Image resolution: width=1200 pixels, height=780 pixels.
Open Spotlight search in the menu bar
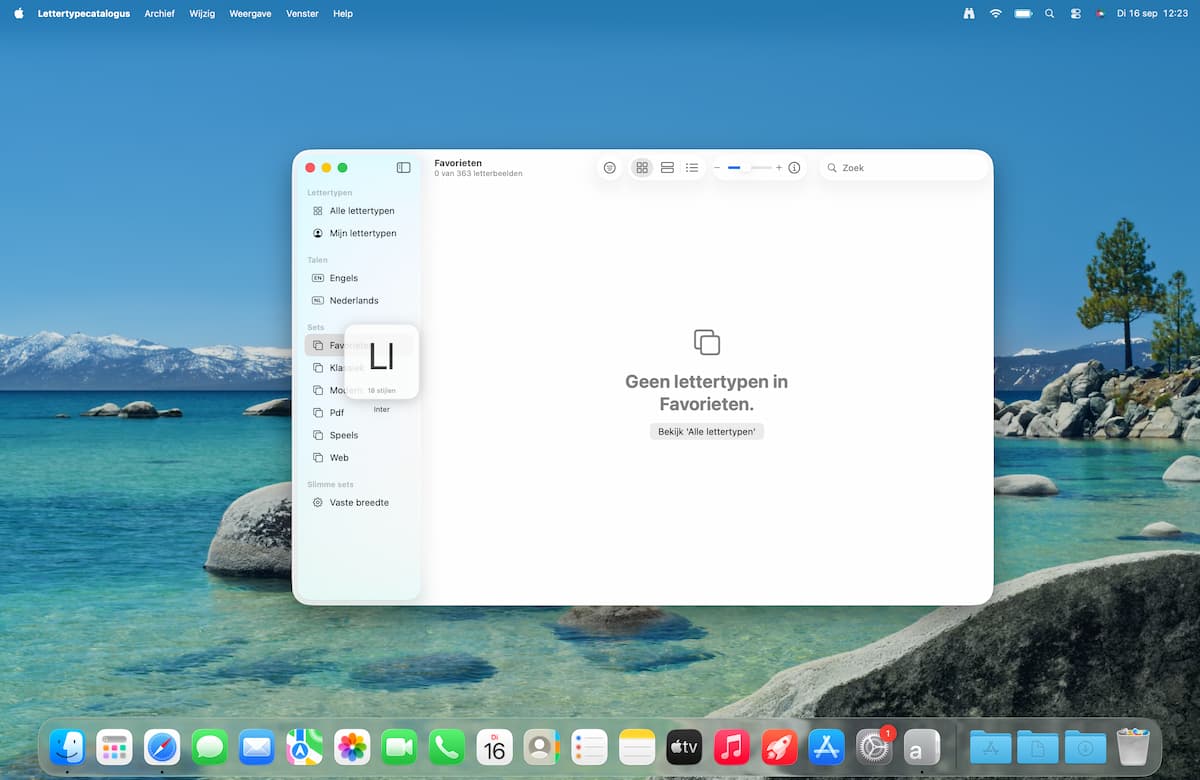pyautogui.click(x=1049, y=14)
